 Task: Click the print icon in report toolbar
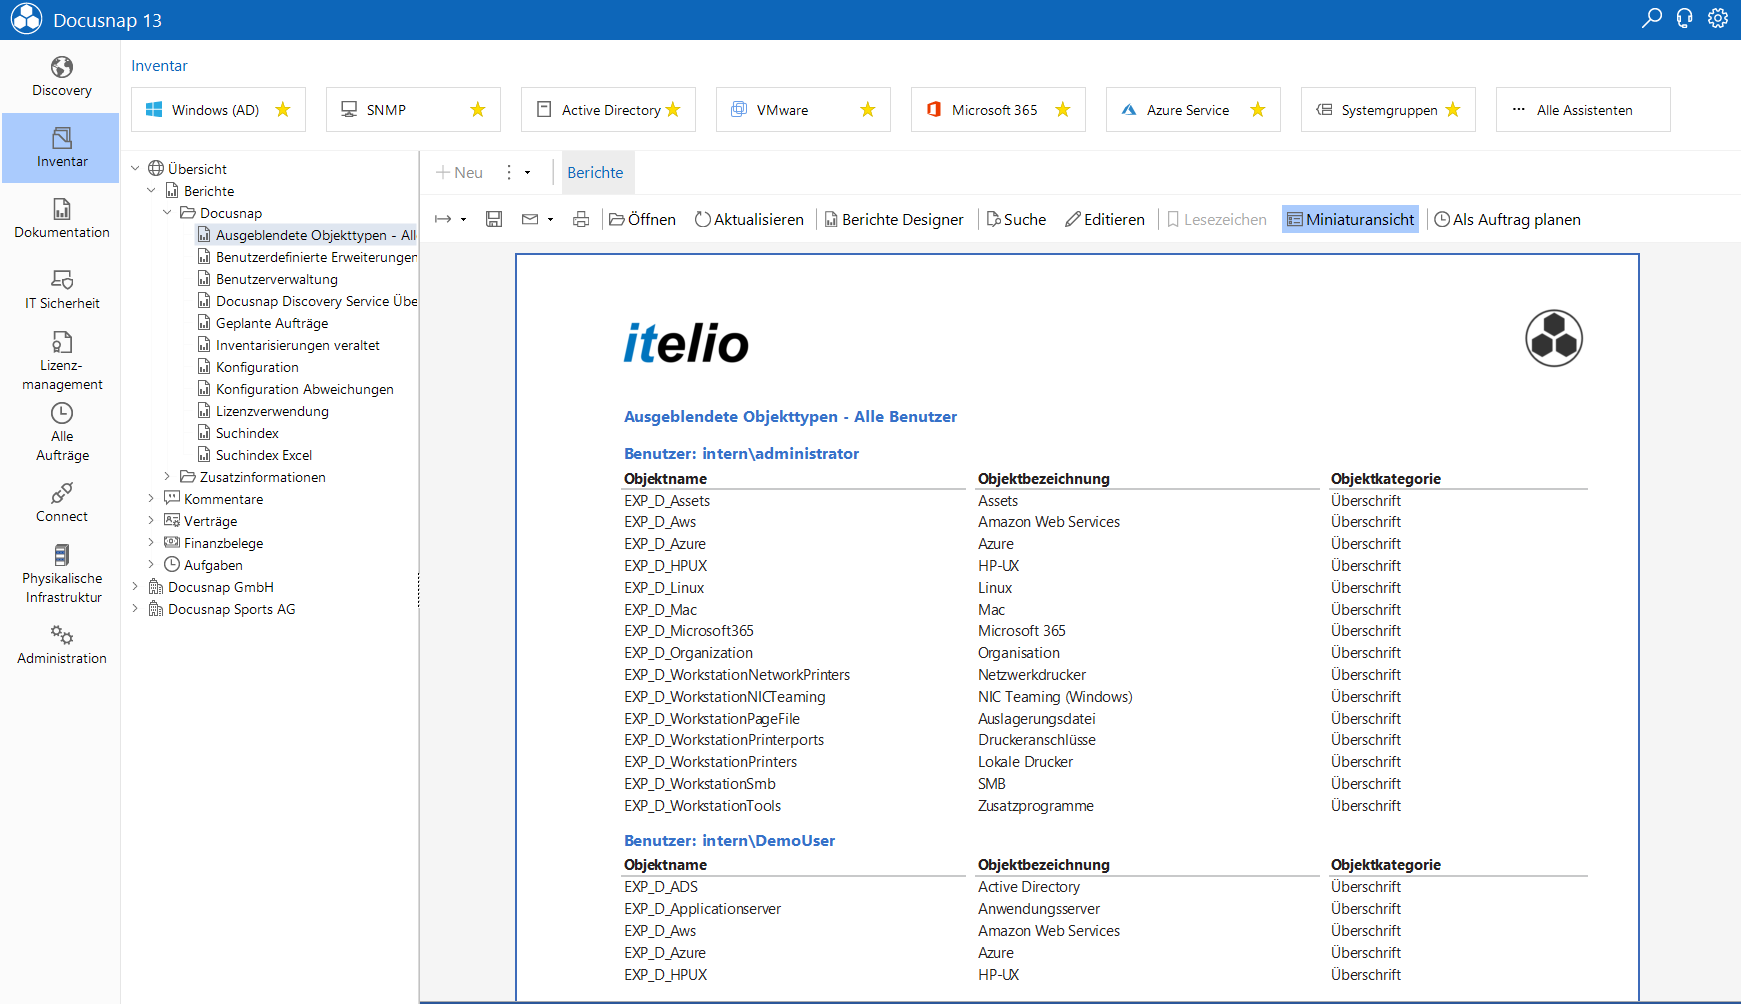[581, 219]
